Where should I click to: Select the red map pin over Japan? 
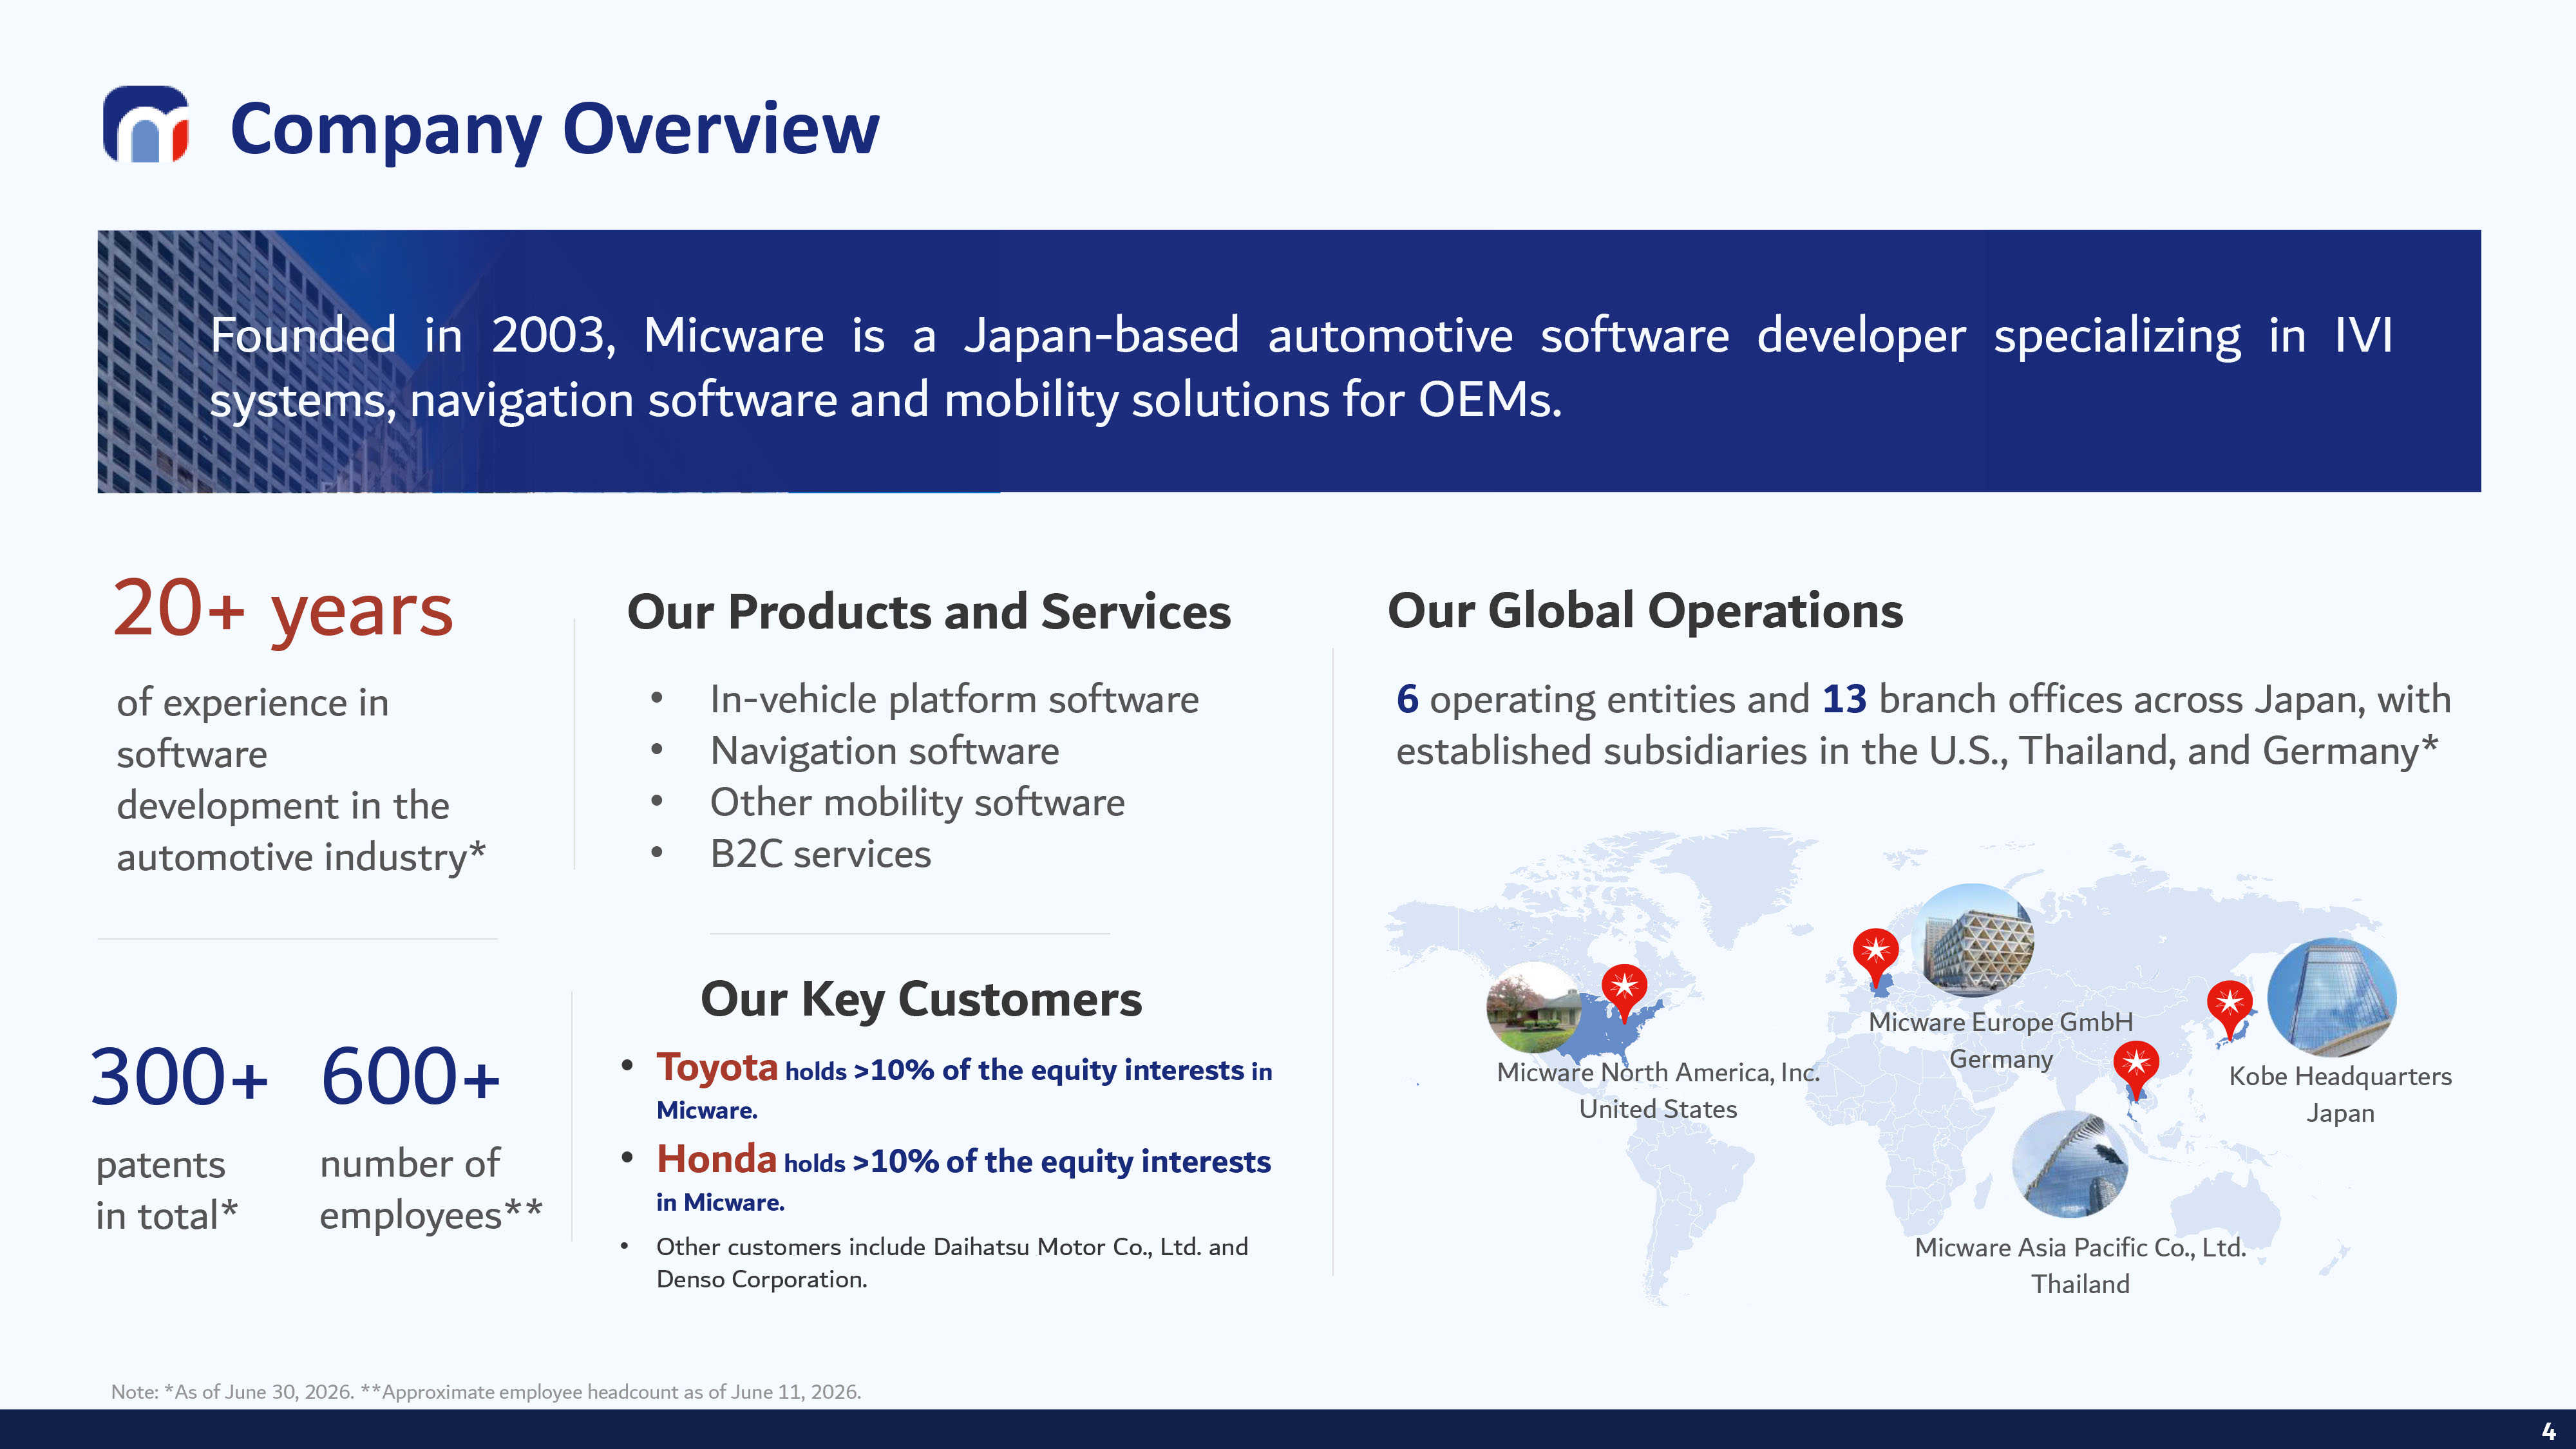coord(2229,1010)
